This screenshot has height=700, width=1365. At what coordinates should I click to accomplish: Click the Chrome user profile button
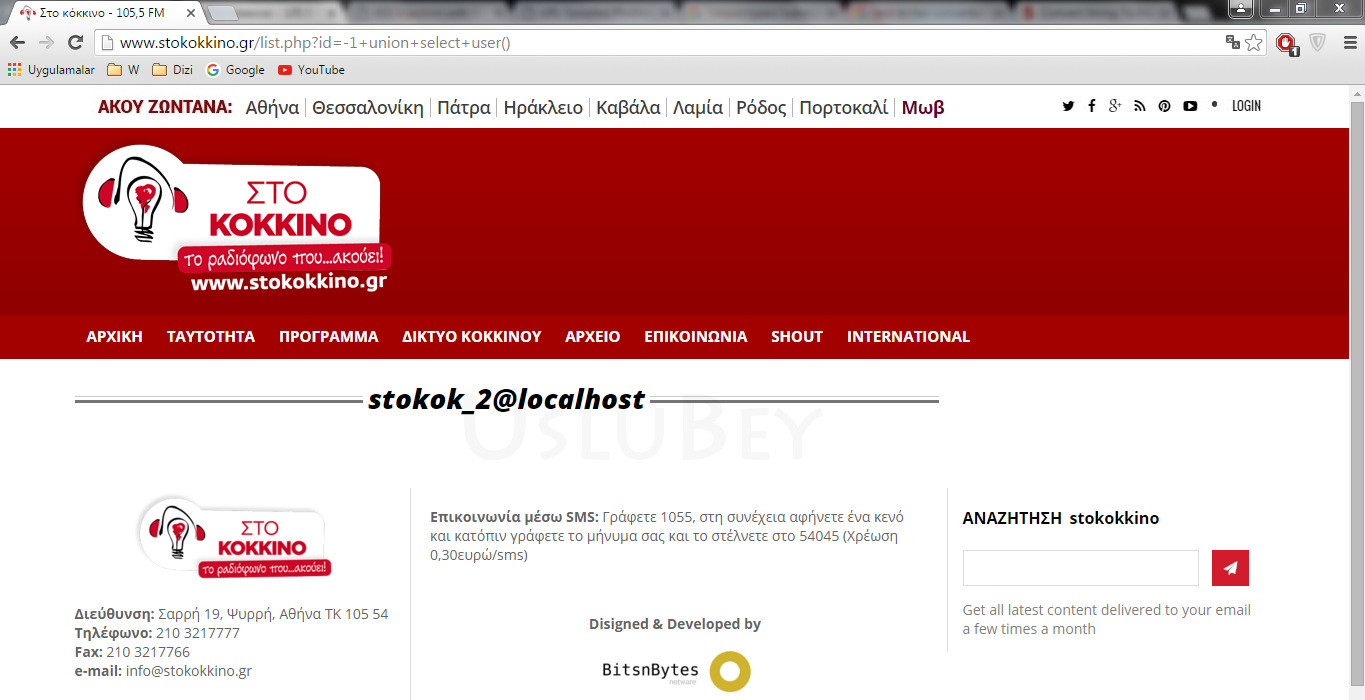(1240, 8)
